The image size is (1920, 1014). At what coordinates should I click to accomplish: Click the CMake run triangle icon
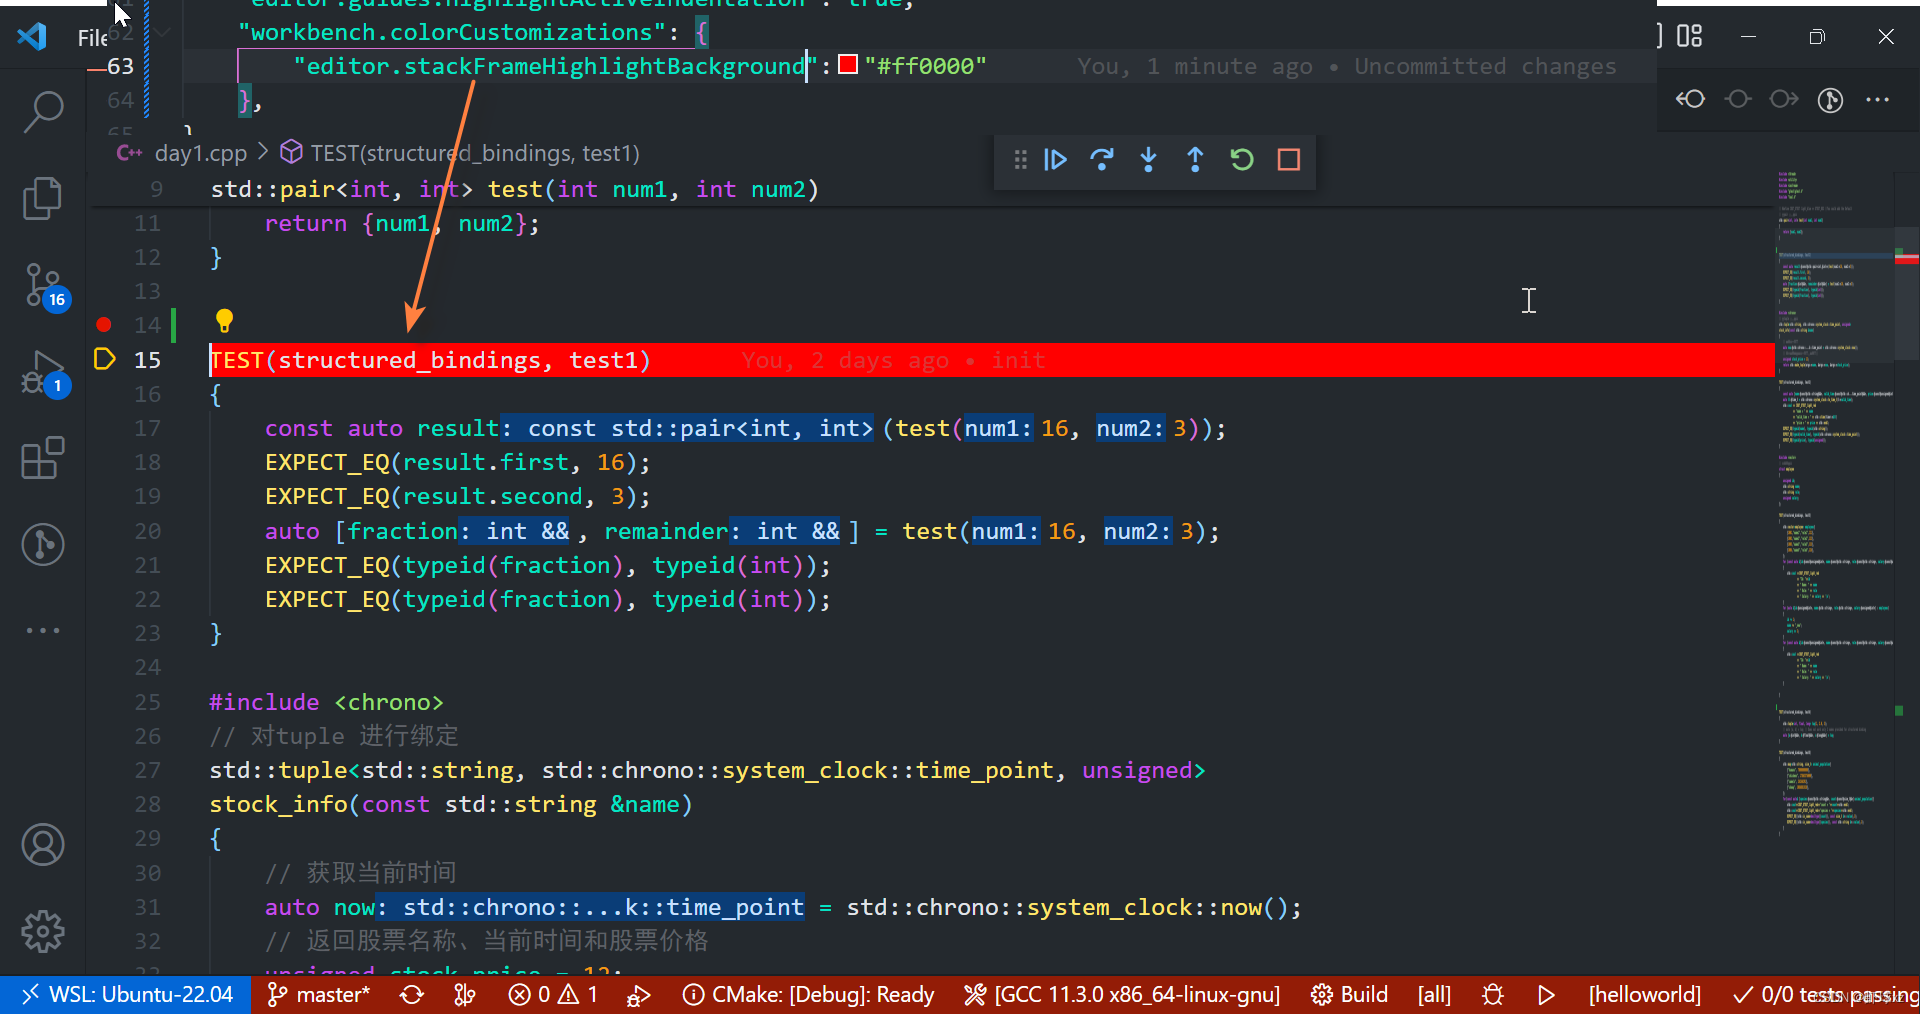[x=1546, y=995]
